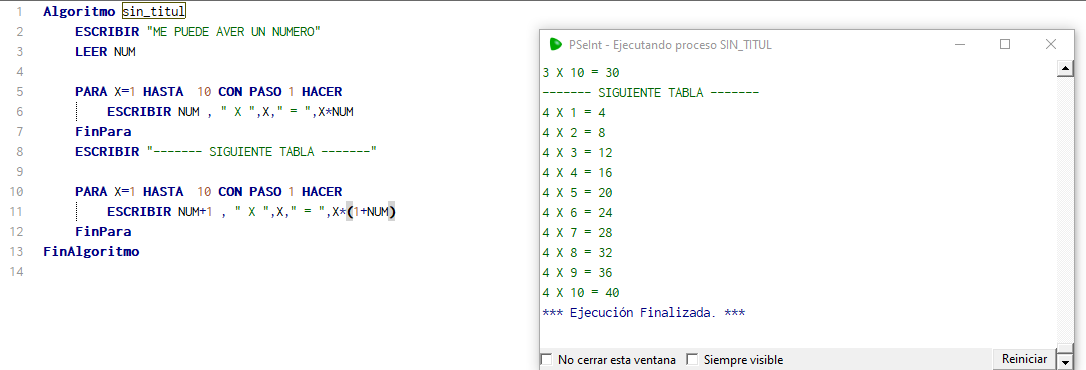Toggle Siempre visible checkbox

[692, 360]
